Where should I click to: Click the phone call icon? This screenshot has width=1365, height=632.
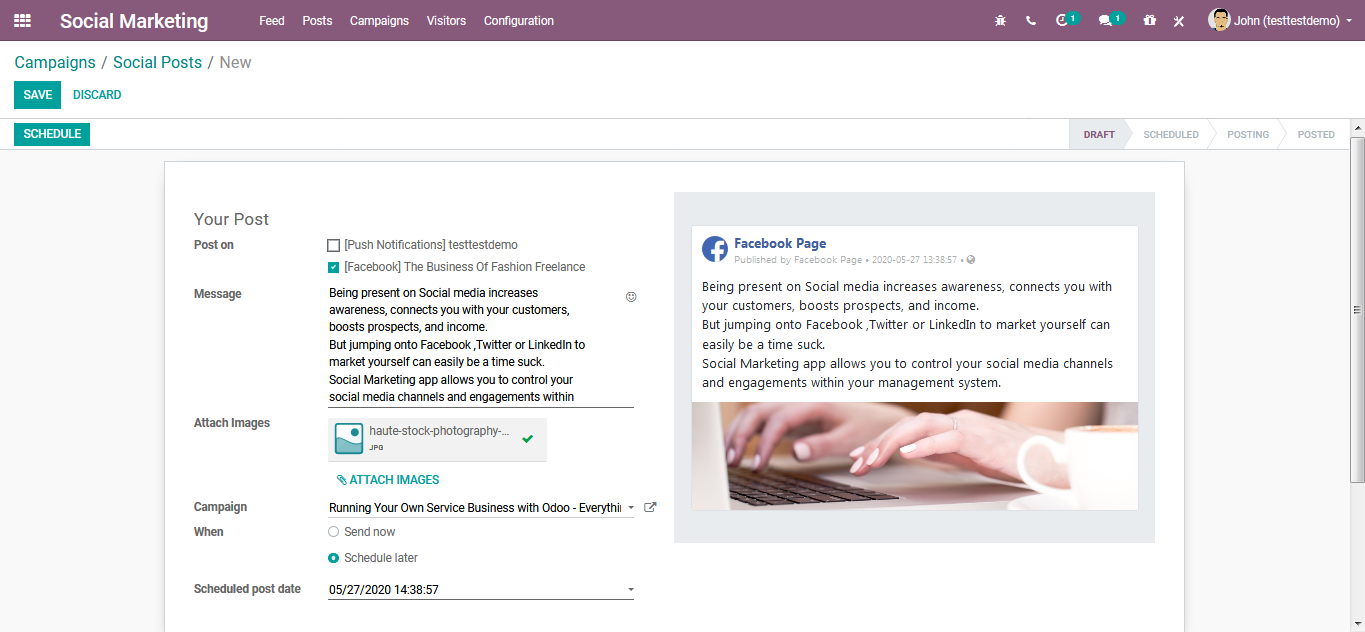tap(1031, 20)
